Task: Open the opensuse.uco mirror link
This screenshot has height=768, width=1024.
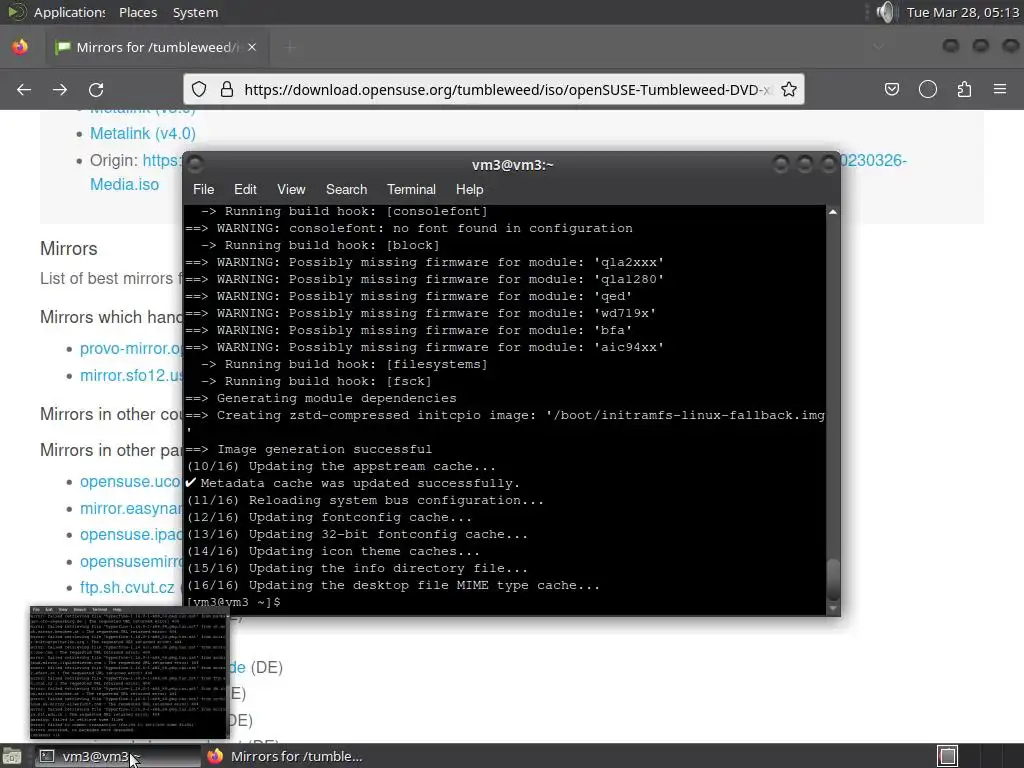Action: tap(131, 481)
